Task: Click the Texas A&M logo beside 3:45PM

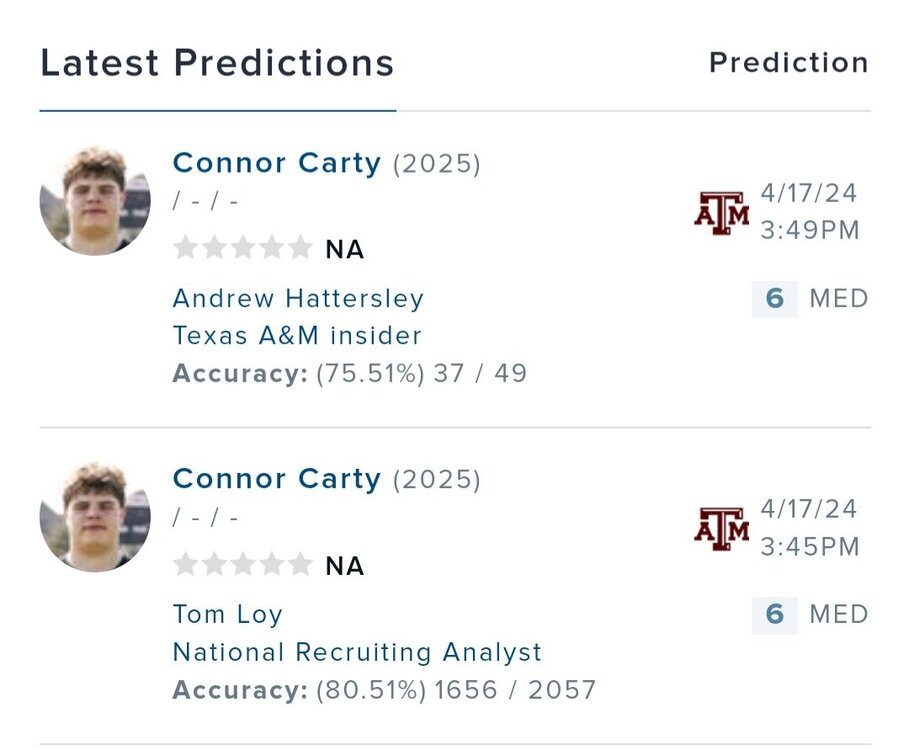Action: pyautogui.click(x=722, y=528)
